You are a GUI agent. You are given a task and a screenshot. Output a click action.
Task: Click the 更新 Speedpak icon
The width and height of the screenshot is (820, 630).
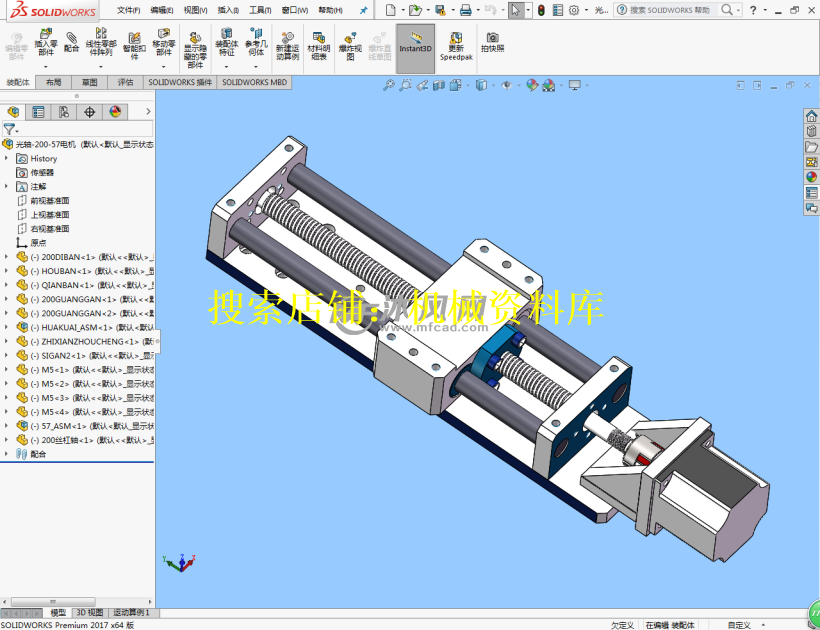tap(454, 45)
